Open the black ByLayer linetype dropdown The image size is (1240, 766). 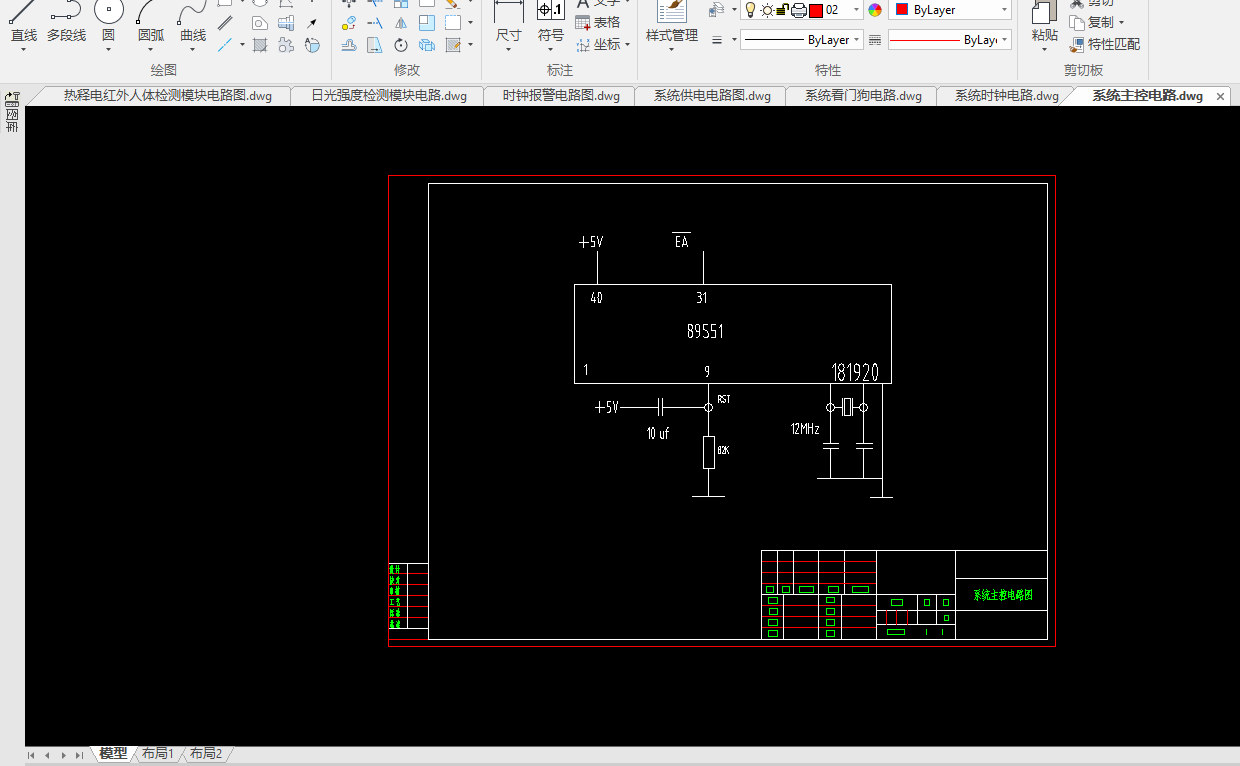tap(857, 40)
